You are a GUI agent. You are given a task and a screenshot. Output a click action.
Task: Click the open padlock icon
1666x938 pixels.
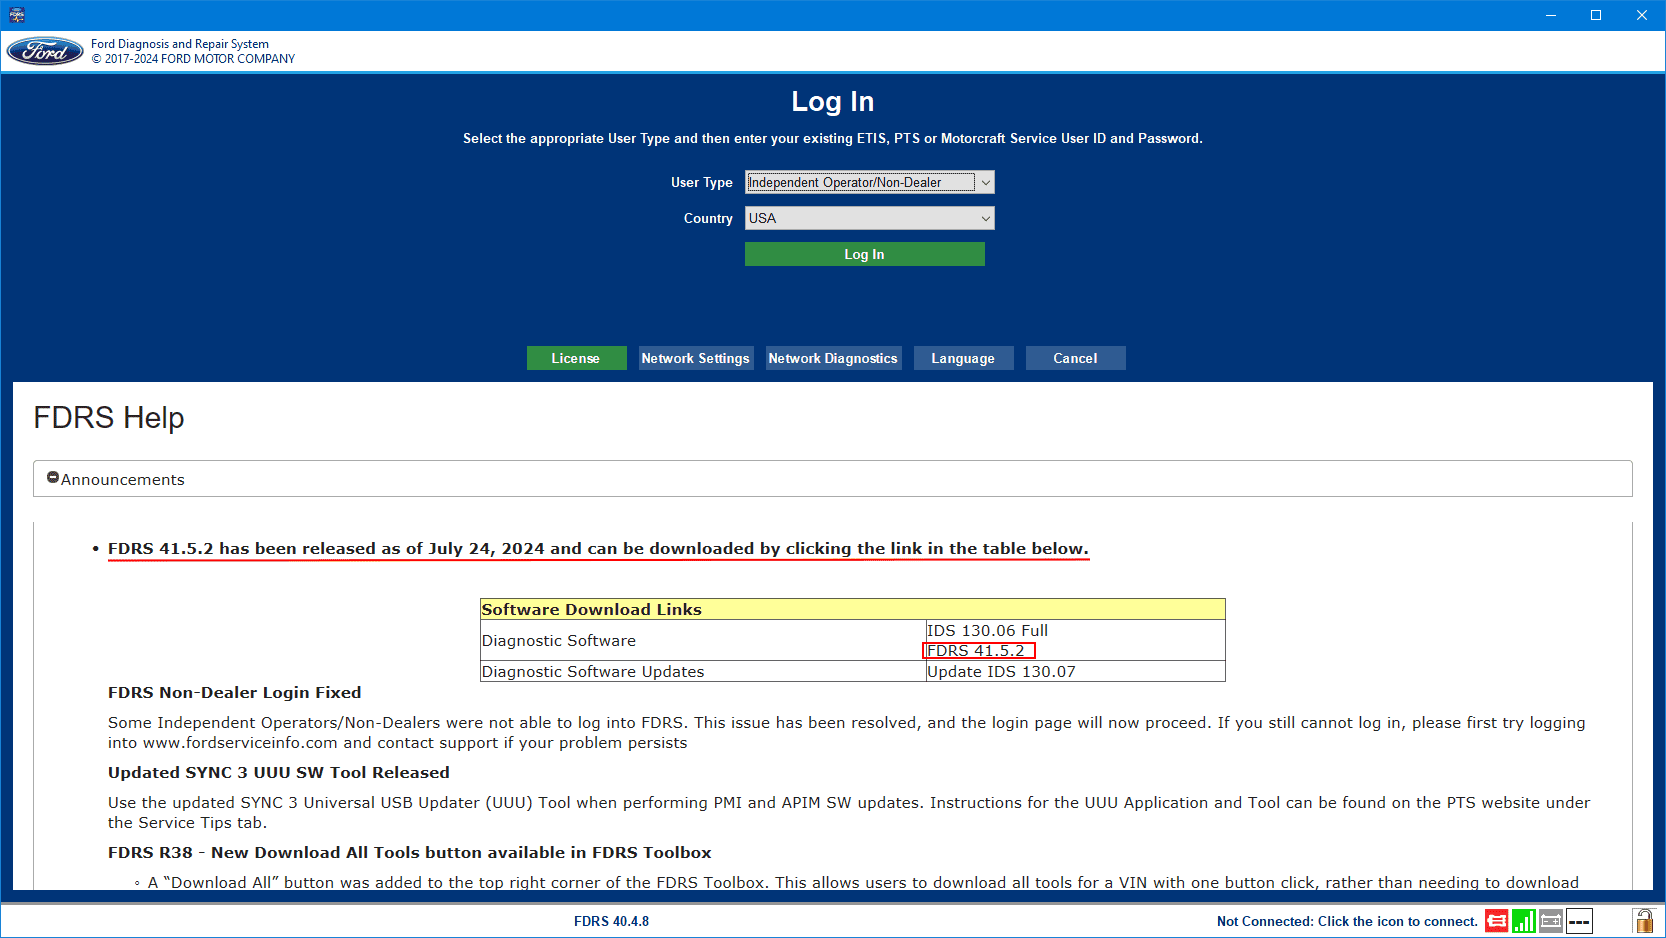pyautogui.click(x=1643, y=921)
